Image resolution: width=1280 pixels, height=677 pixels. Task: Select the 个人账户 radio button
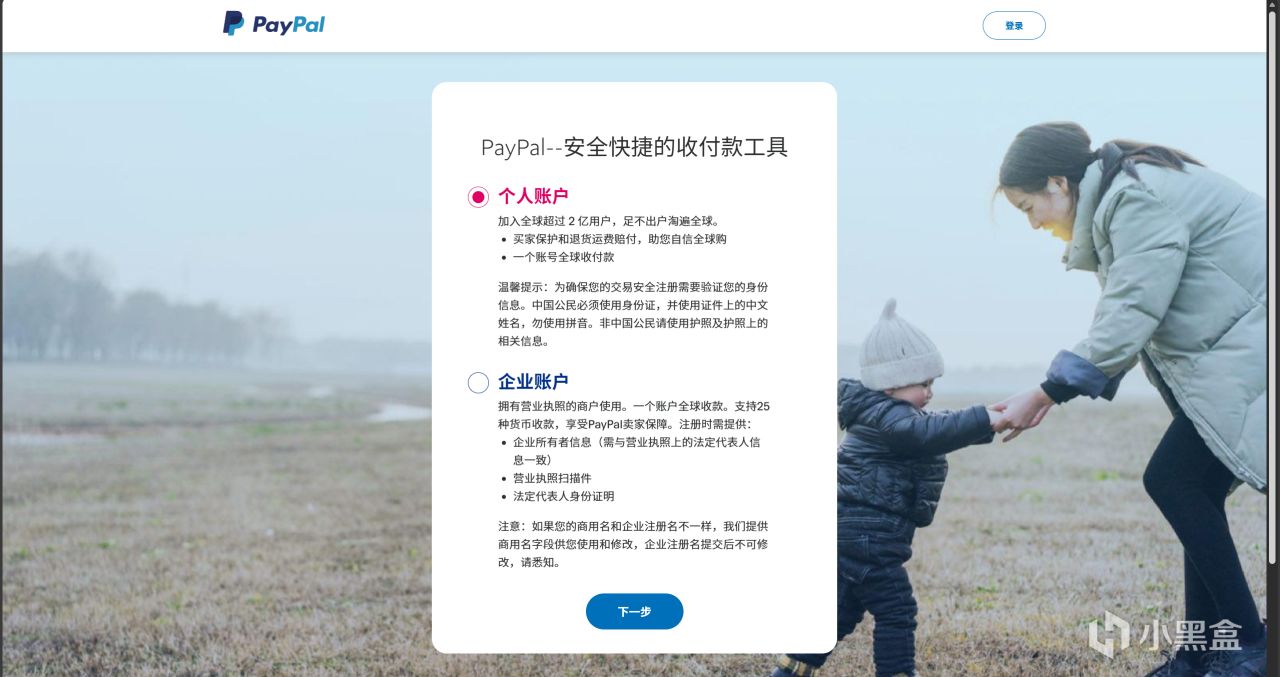pos(478,196)
